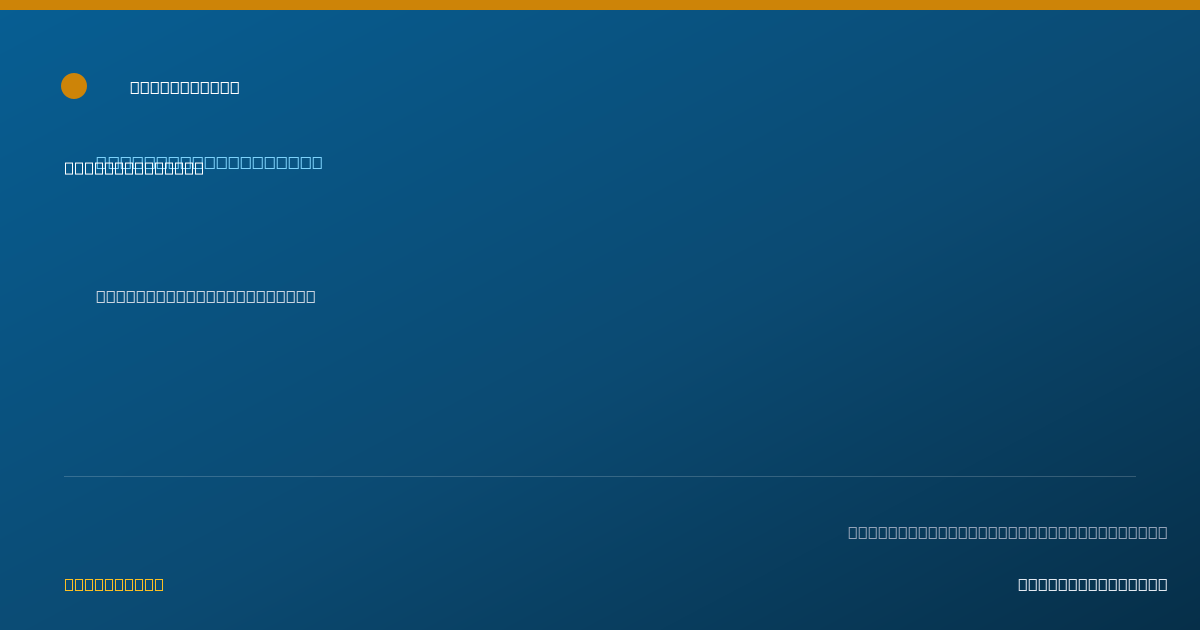Select the long gray caption line above footer
The image size is (1200, 630).
pyautogui.click(x=1007, y=532)
